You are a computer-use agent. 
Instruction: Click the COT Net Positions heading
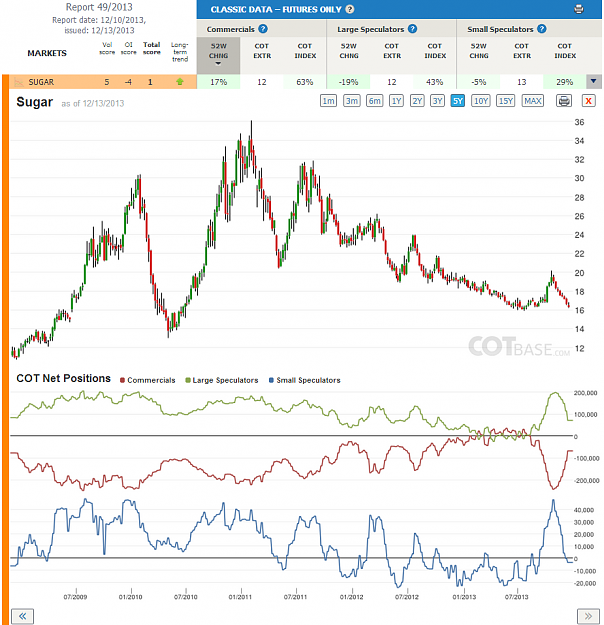(x=63, y=378)
